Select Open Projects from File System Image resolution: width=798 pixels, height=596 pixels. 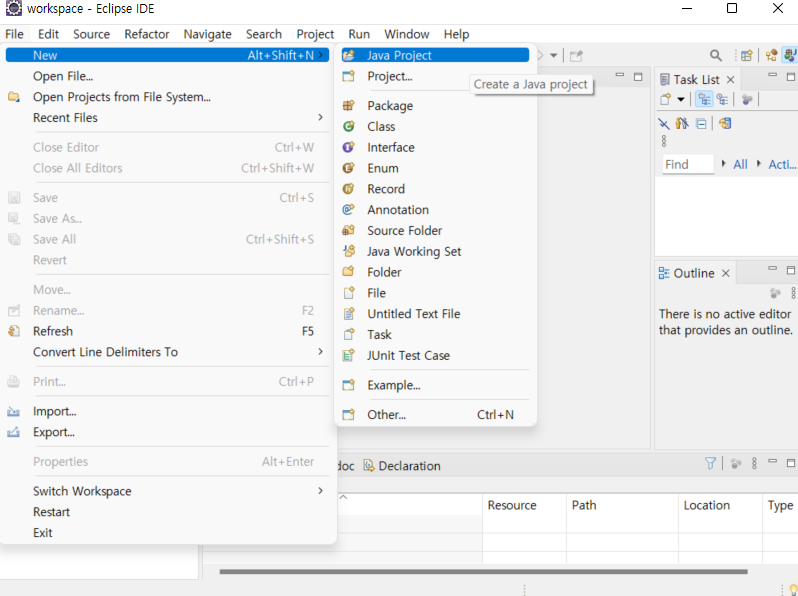(x=167, y=97)
